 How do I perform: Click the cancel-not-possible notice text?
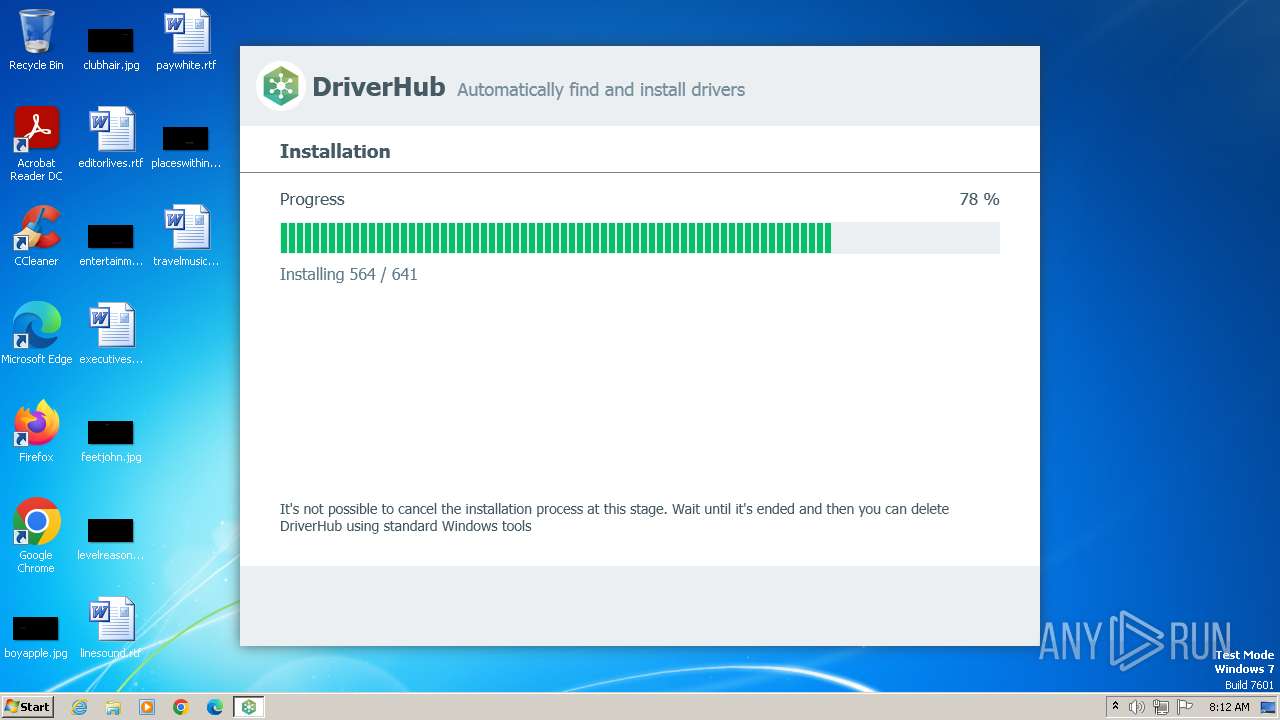pos(614,517)
